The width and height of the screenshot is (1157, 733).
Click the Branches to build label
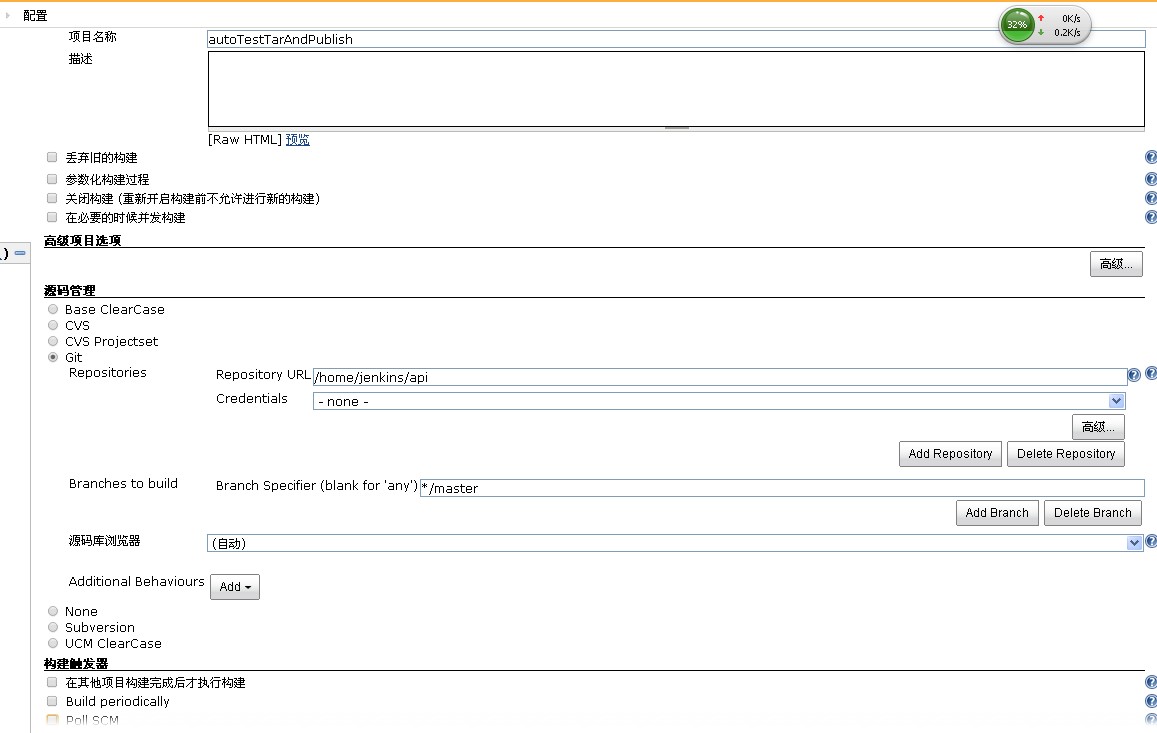(x=123, y=483)
